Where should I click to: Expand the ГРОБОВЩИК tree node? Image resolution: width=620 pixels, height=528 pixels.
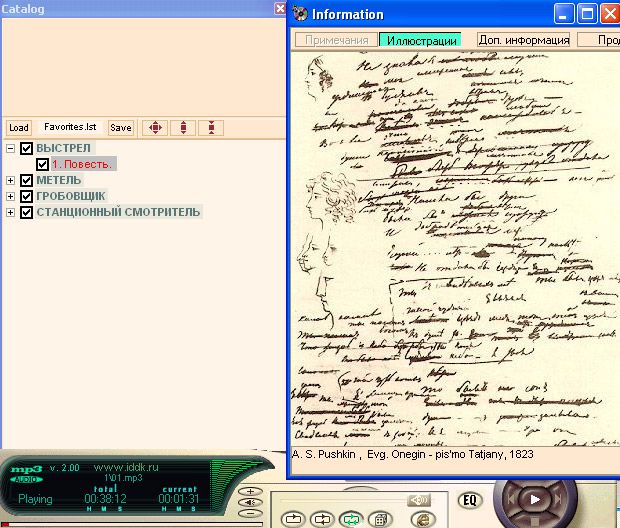click(x=11, y=196)
